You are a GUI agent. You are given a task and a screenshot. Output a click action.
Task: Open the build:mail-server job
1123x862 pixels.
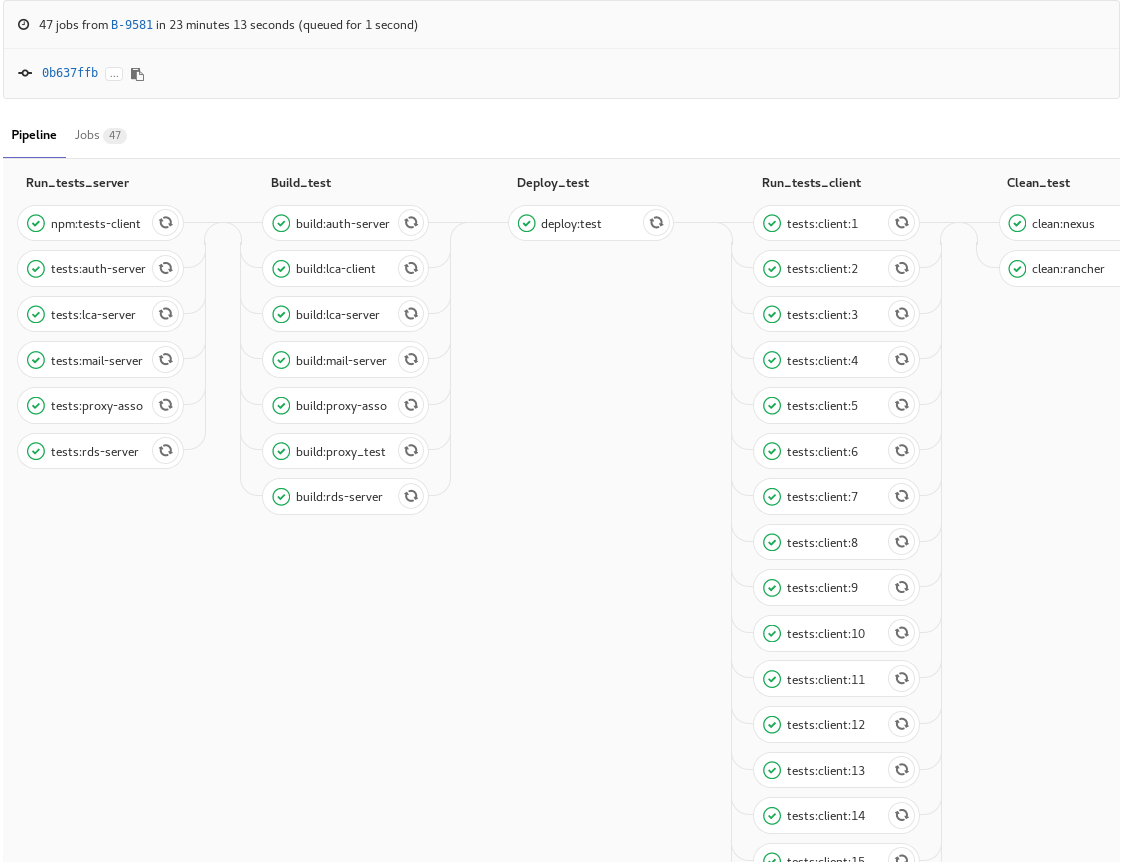tap(340, 360)
